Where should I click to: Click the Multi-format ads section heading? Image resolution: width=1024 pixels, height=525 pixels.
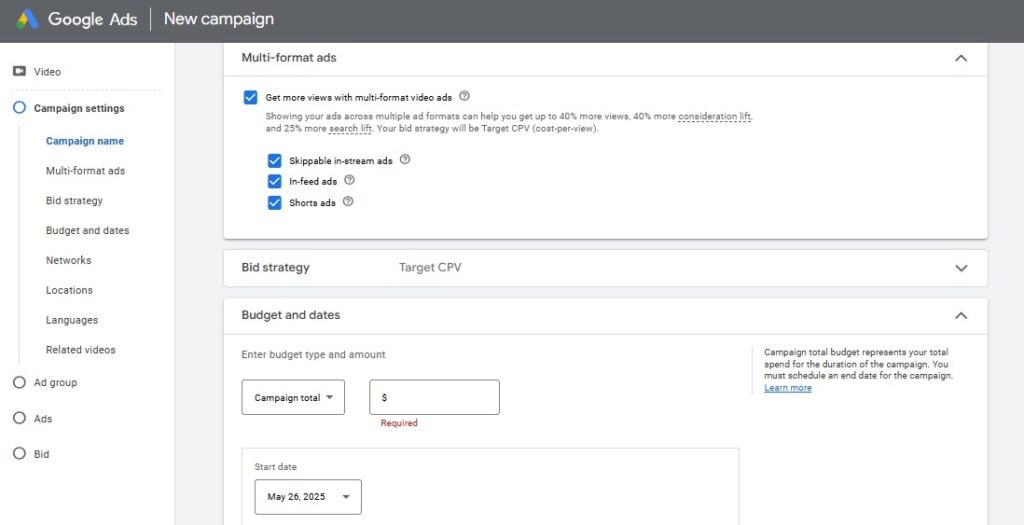289,57
